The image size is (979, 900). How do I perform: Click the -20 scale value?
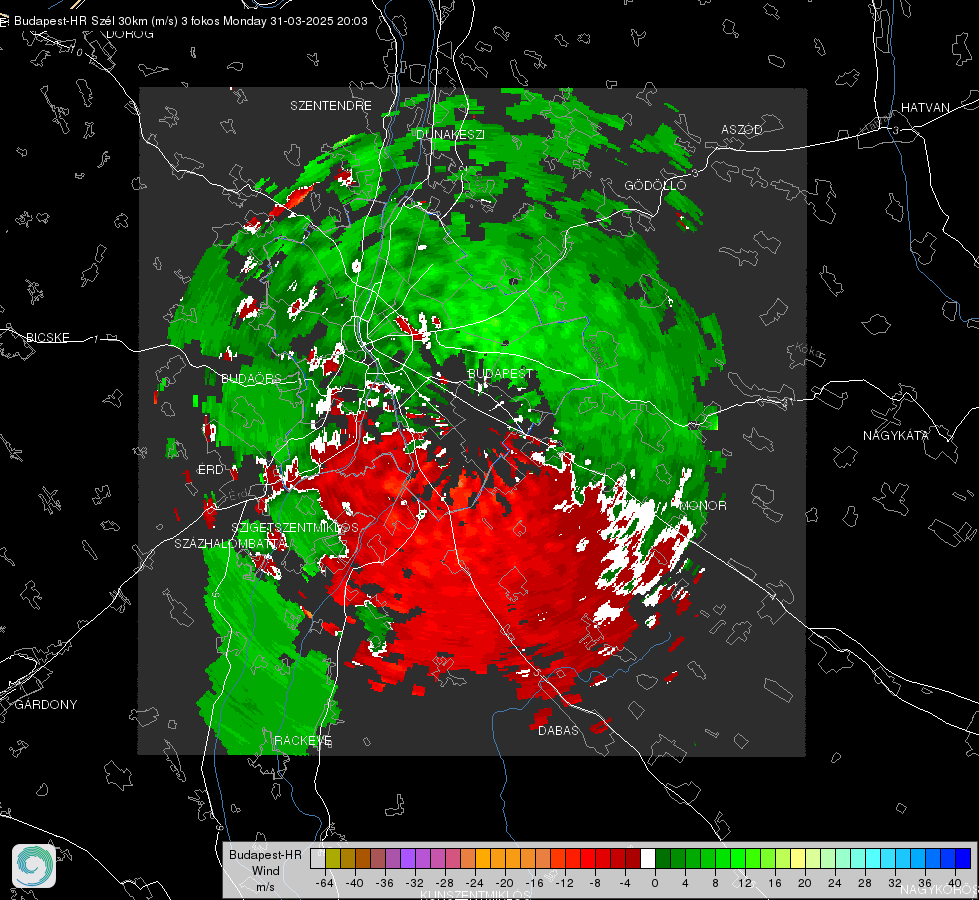click(504, 883)
